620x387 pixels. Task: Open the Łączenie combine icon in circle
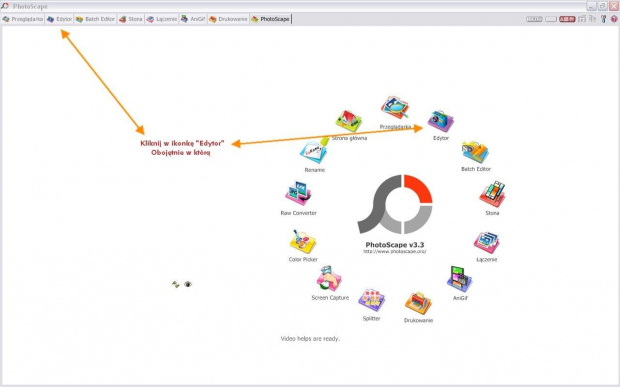[x=487, y=242]
